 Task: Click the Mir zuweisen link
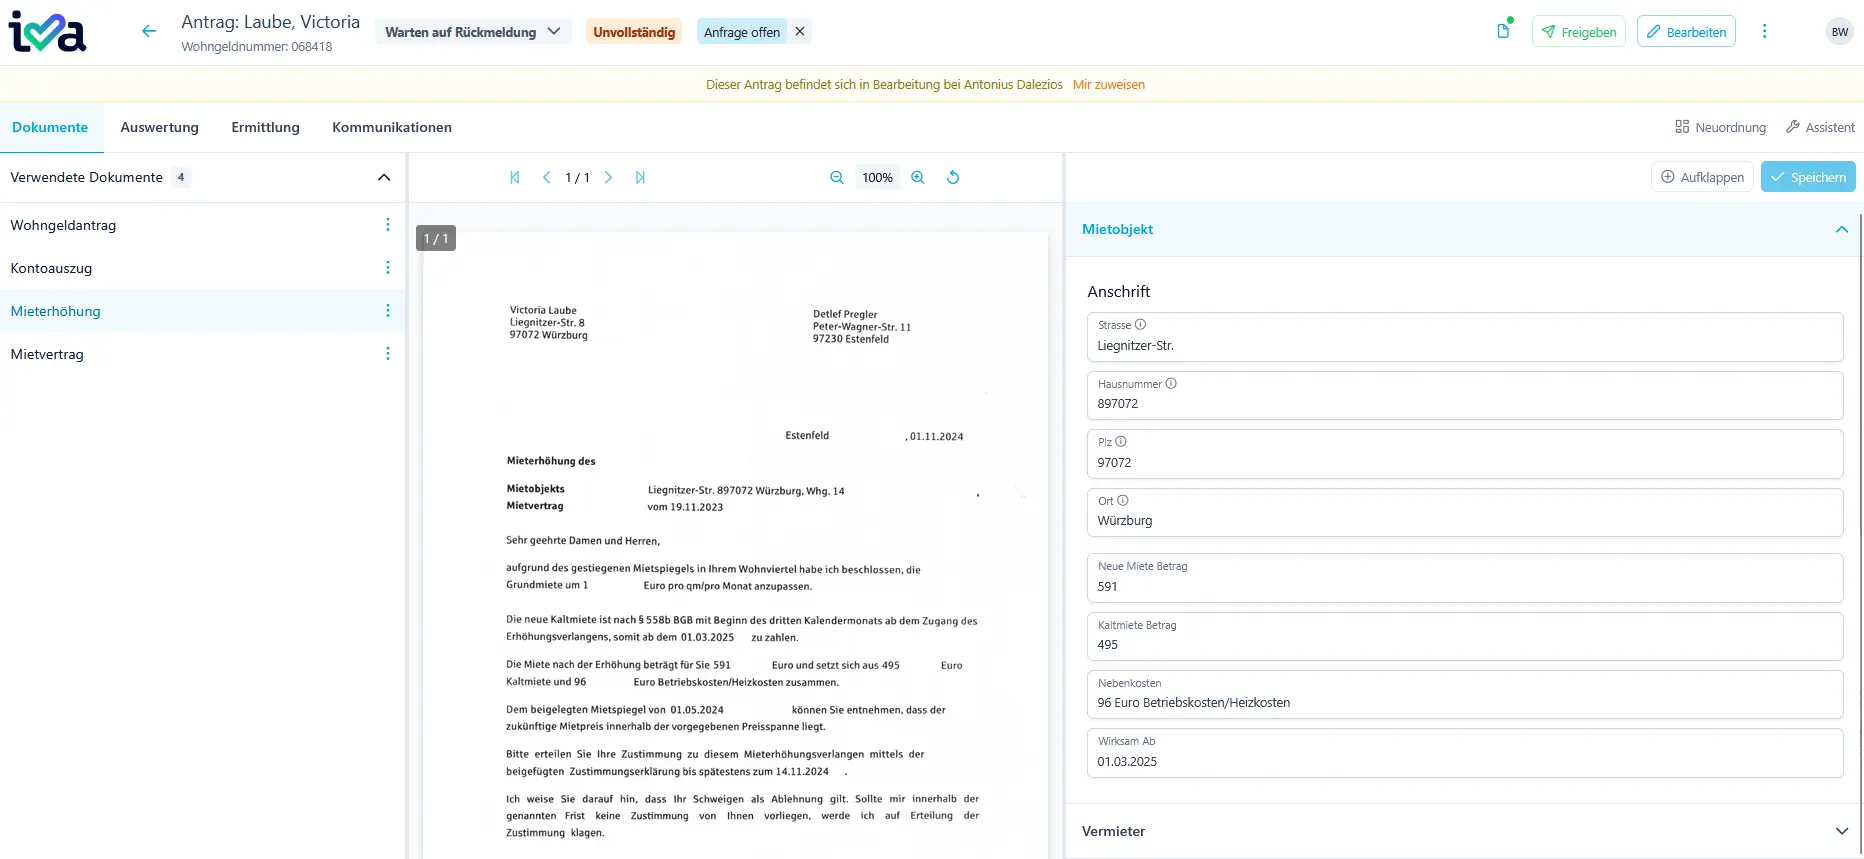(1108, 85)
